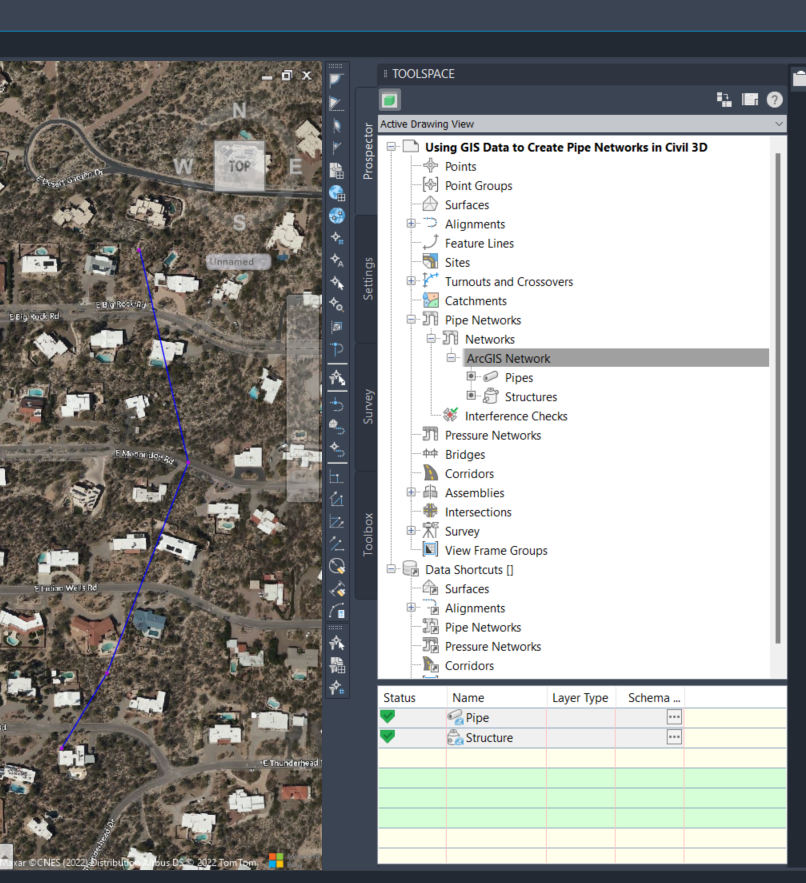This screenshot has width=806, height=883.
Task: Select the Point Name icon with letter A
Action: (x=336, y=260)
